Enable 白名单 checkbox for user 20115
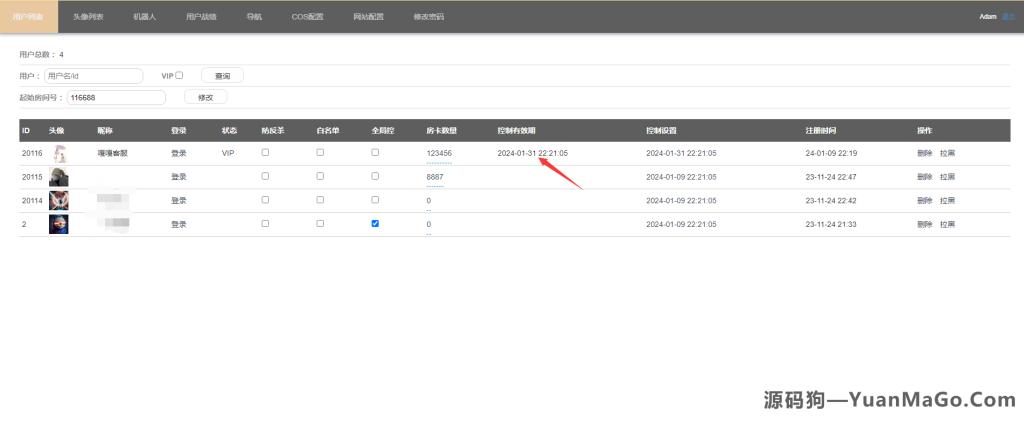The width and height of the screenshot is (1024, 421). coord(320,176)
